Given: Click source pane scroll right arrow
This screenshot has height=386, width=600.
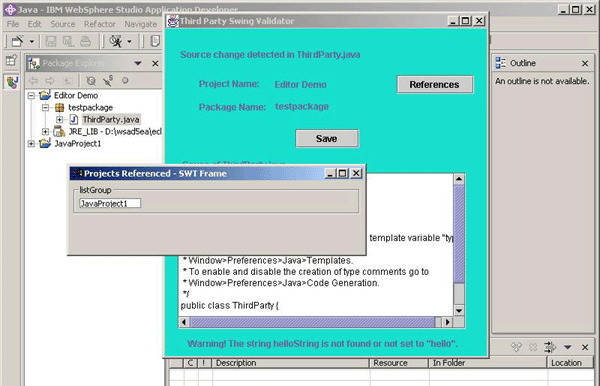Looking at the screenshot, I should (x=448, y=322).
